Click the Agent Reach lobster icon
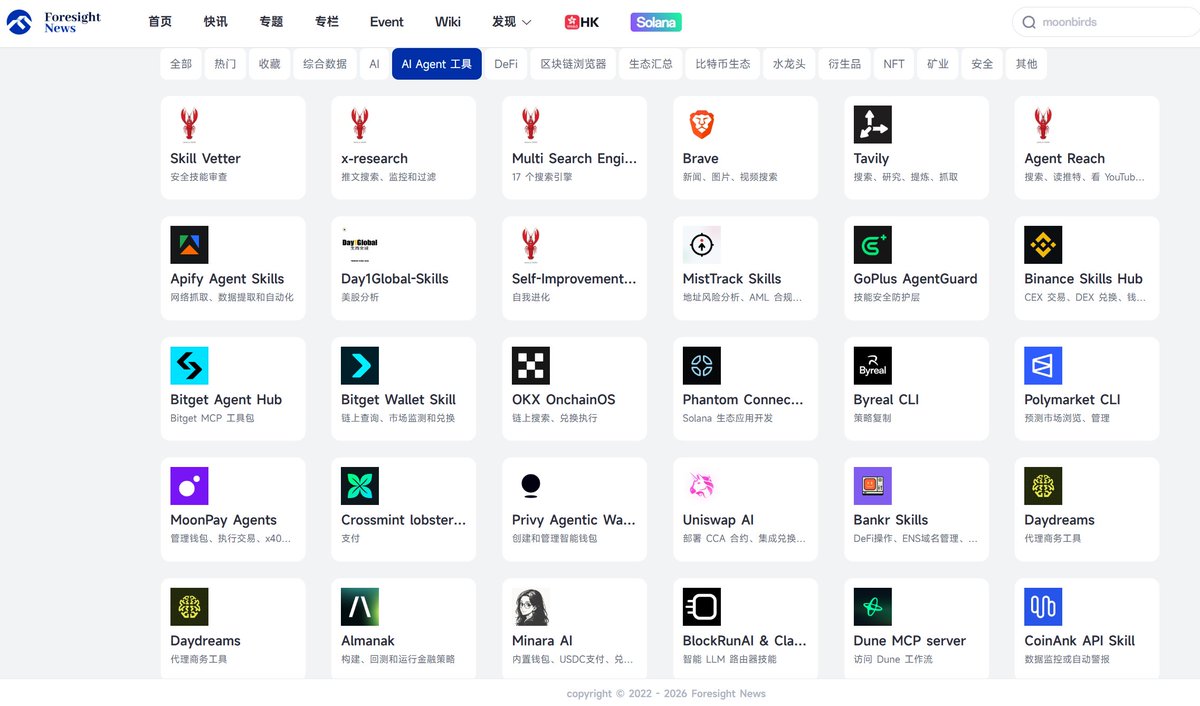Image resolution: width=1200 pixels, height=706 pixels. coord(1043,125)
